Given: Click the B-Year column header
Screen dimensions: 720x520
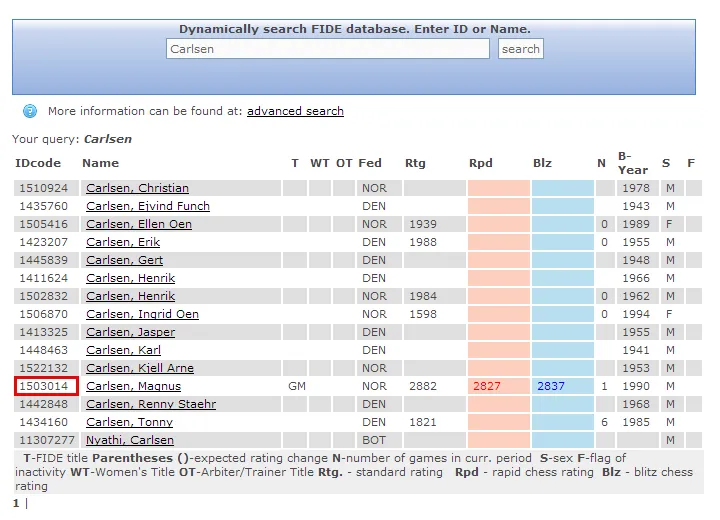Looking at the screenshot, I should click(x=633, y=163).
